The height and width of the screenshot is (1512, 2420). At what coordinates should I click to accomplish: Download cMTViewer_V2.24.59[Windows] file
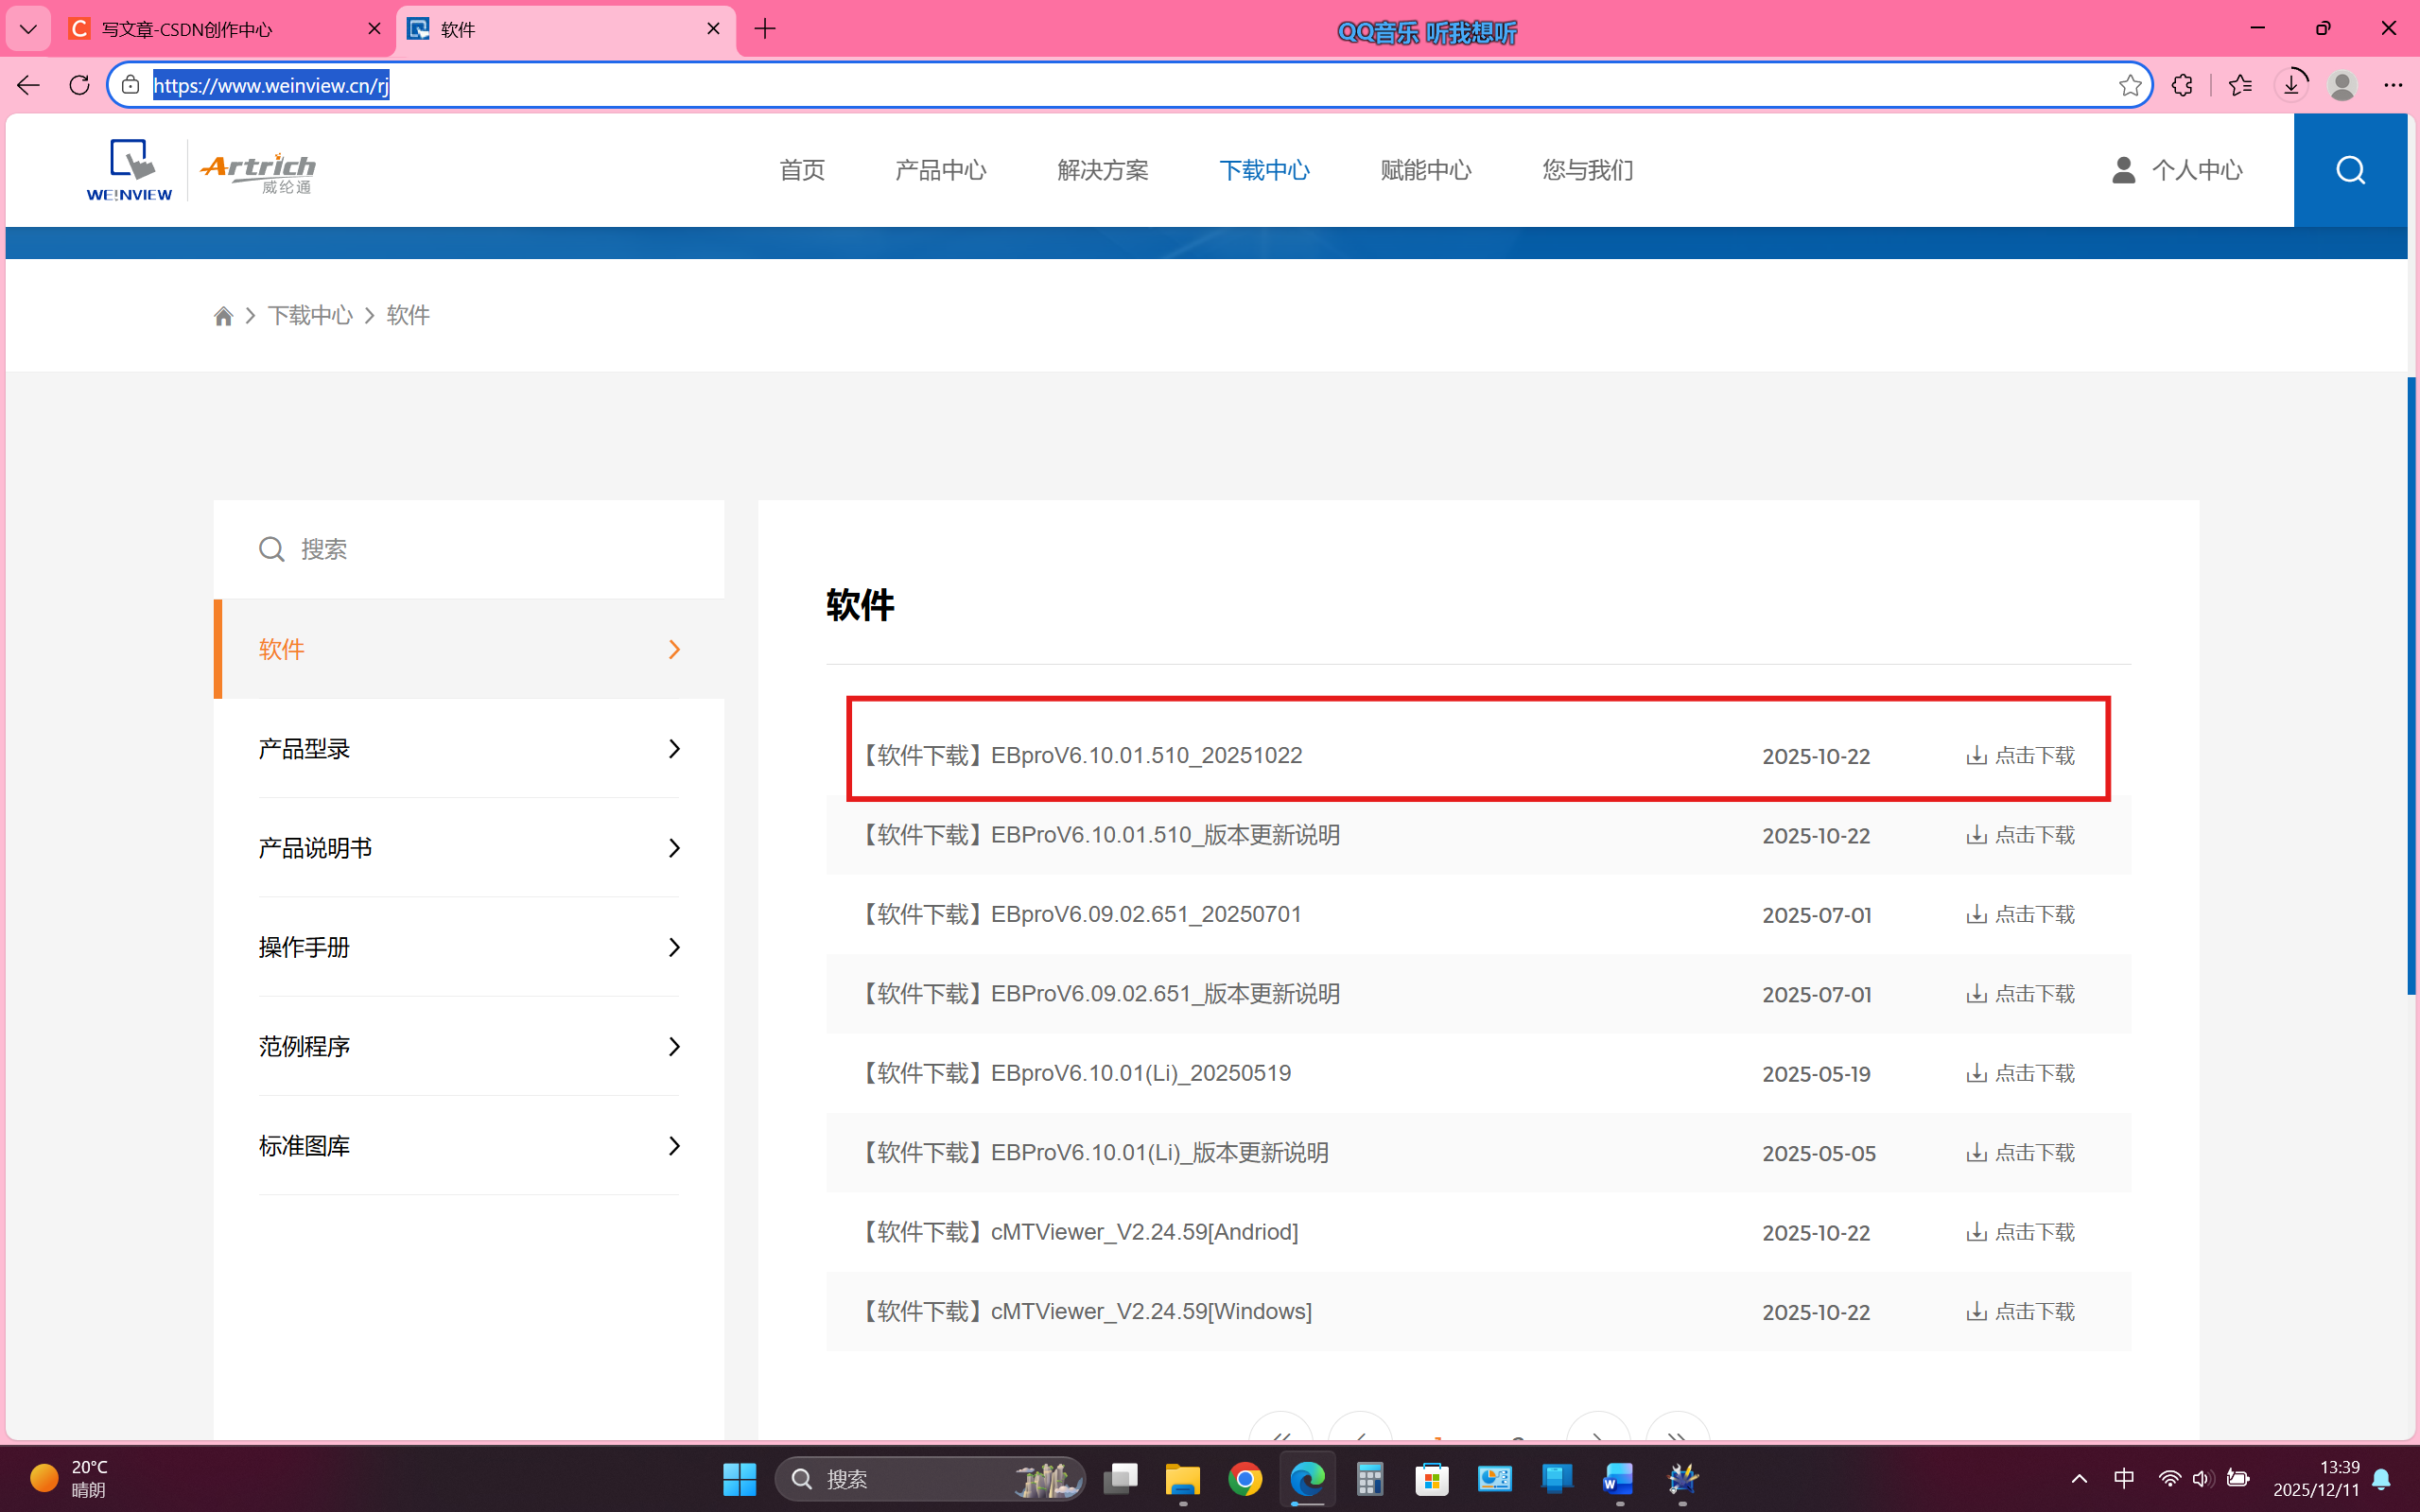pos(2020,1311)
